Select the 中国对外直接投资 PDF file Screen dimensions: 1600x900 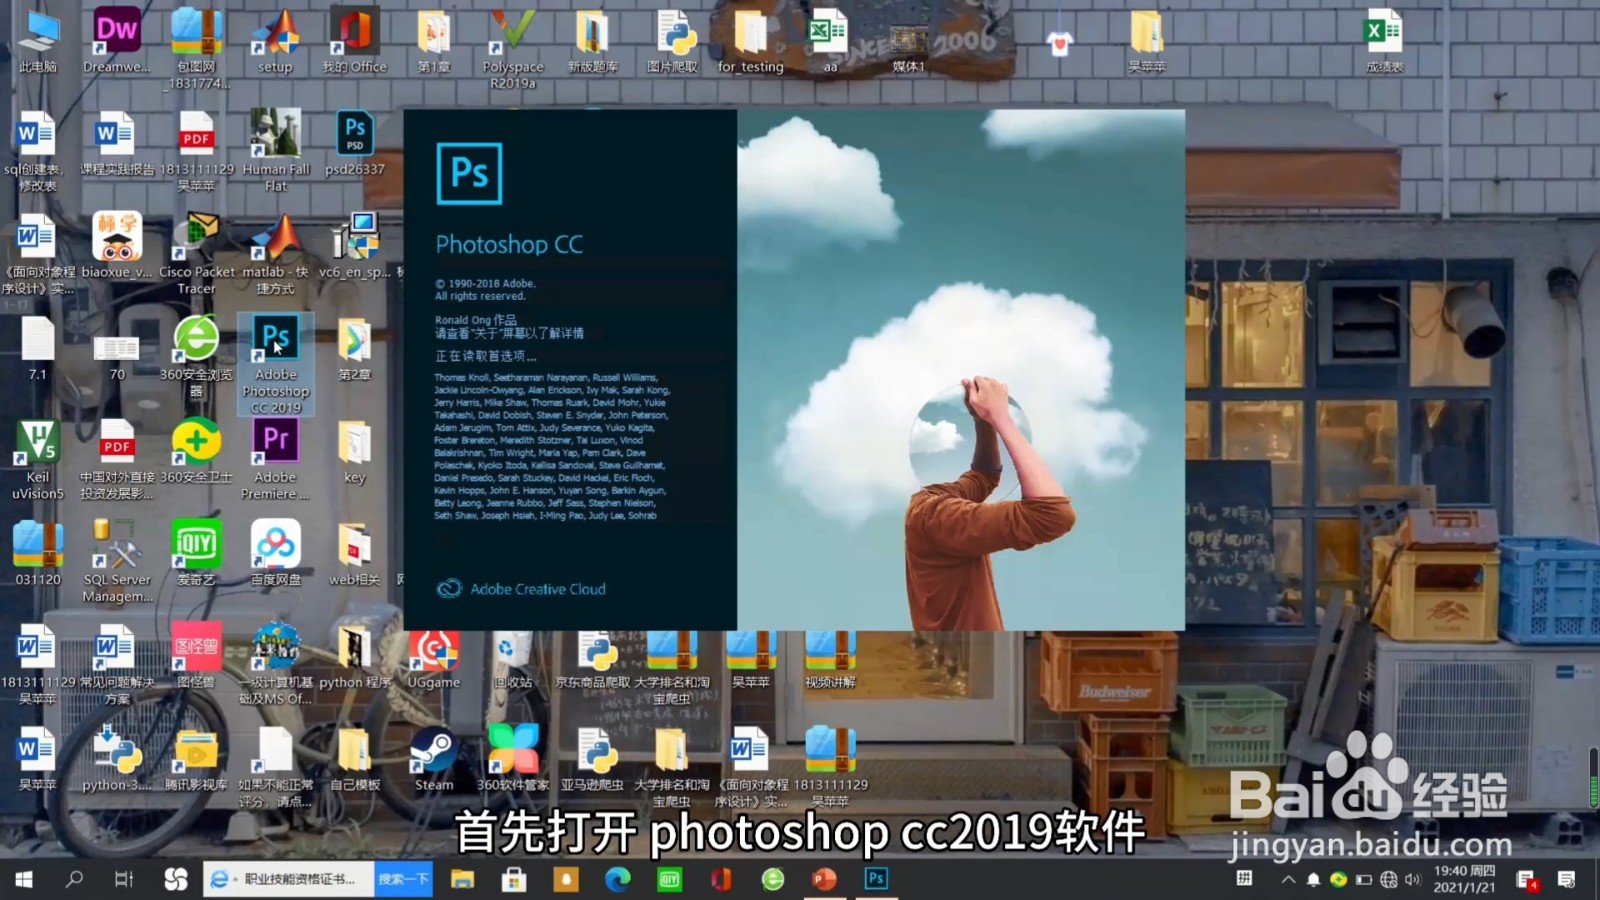tap(117, 459)
